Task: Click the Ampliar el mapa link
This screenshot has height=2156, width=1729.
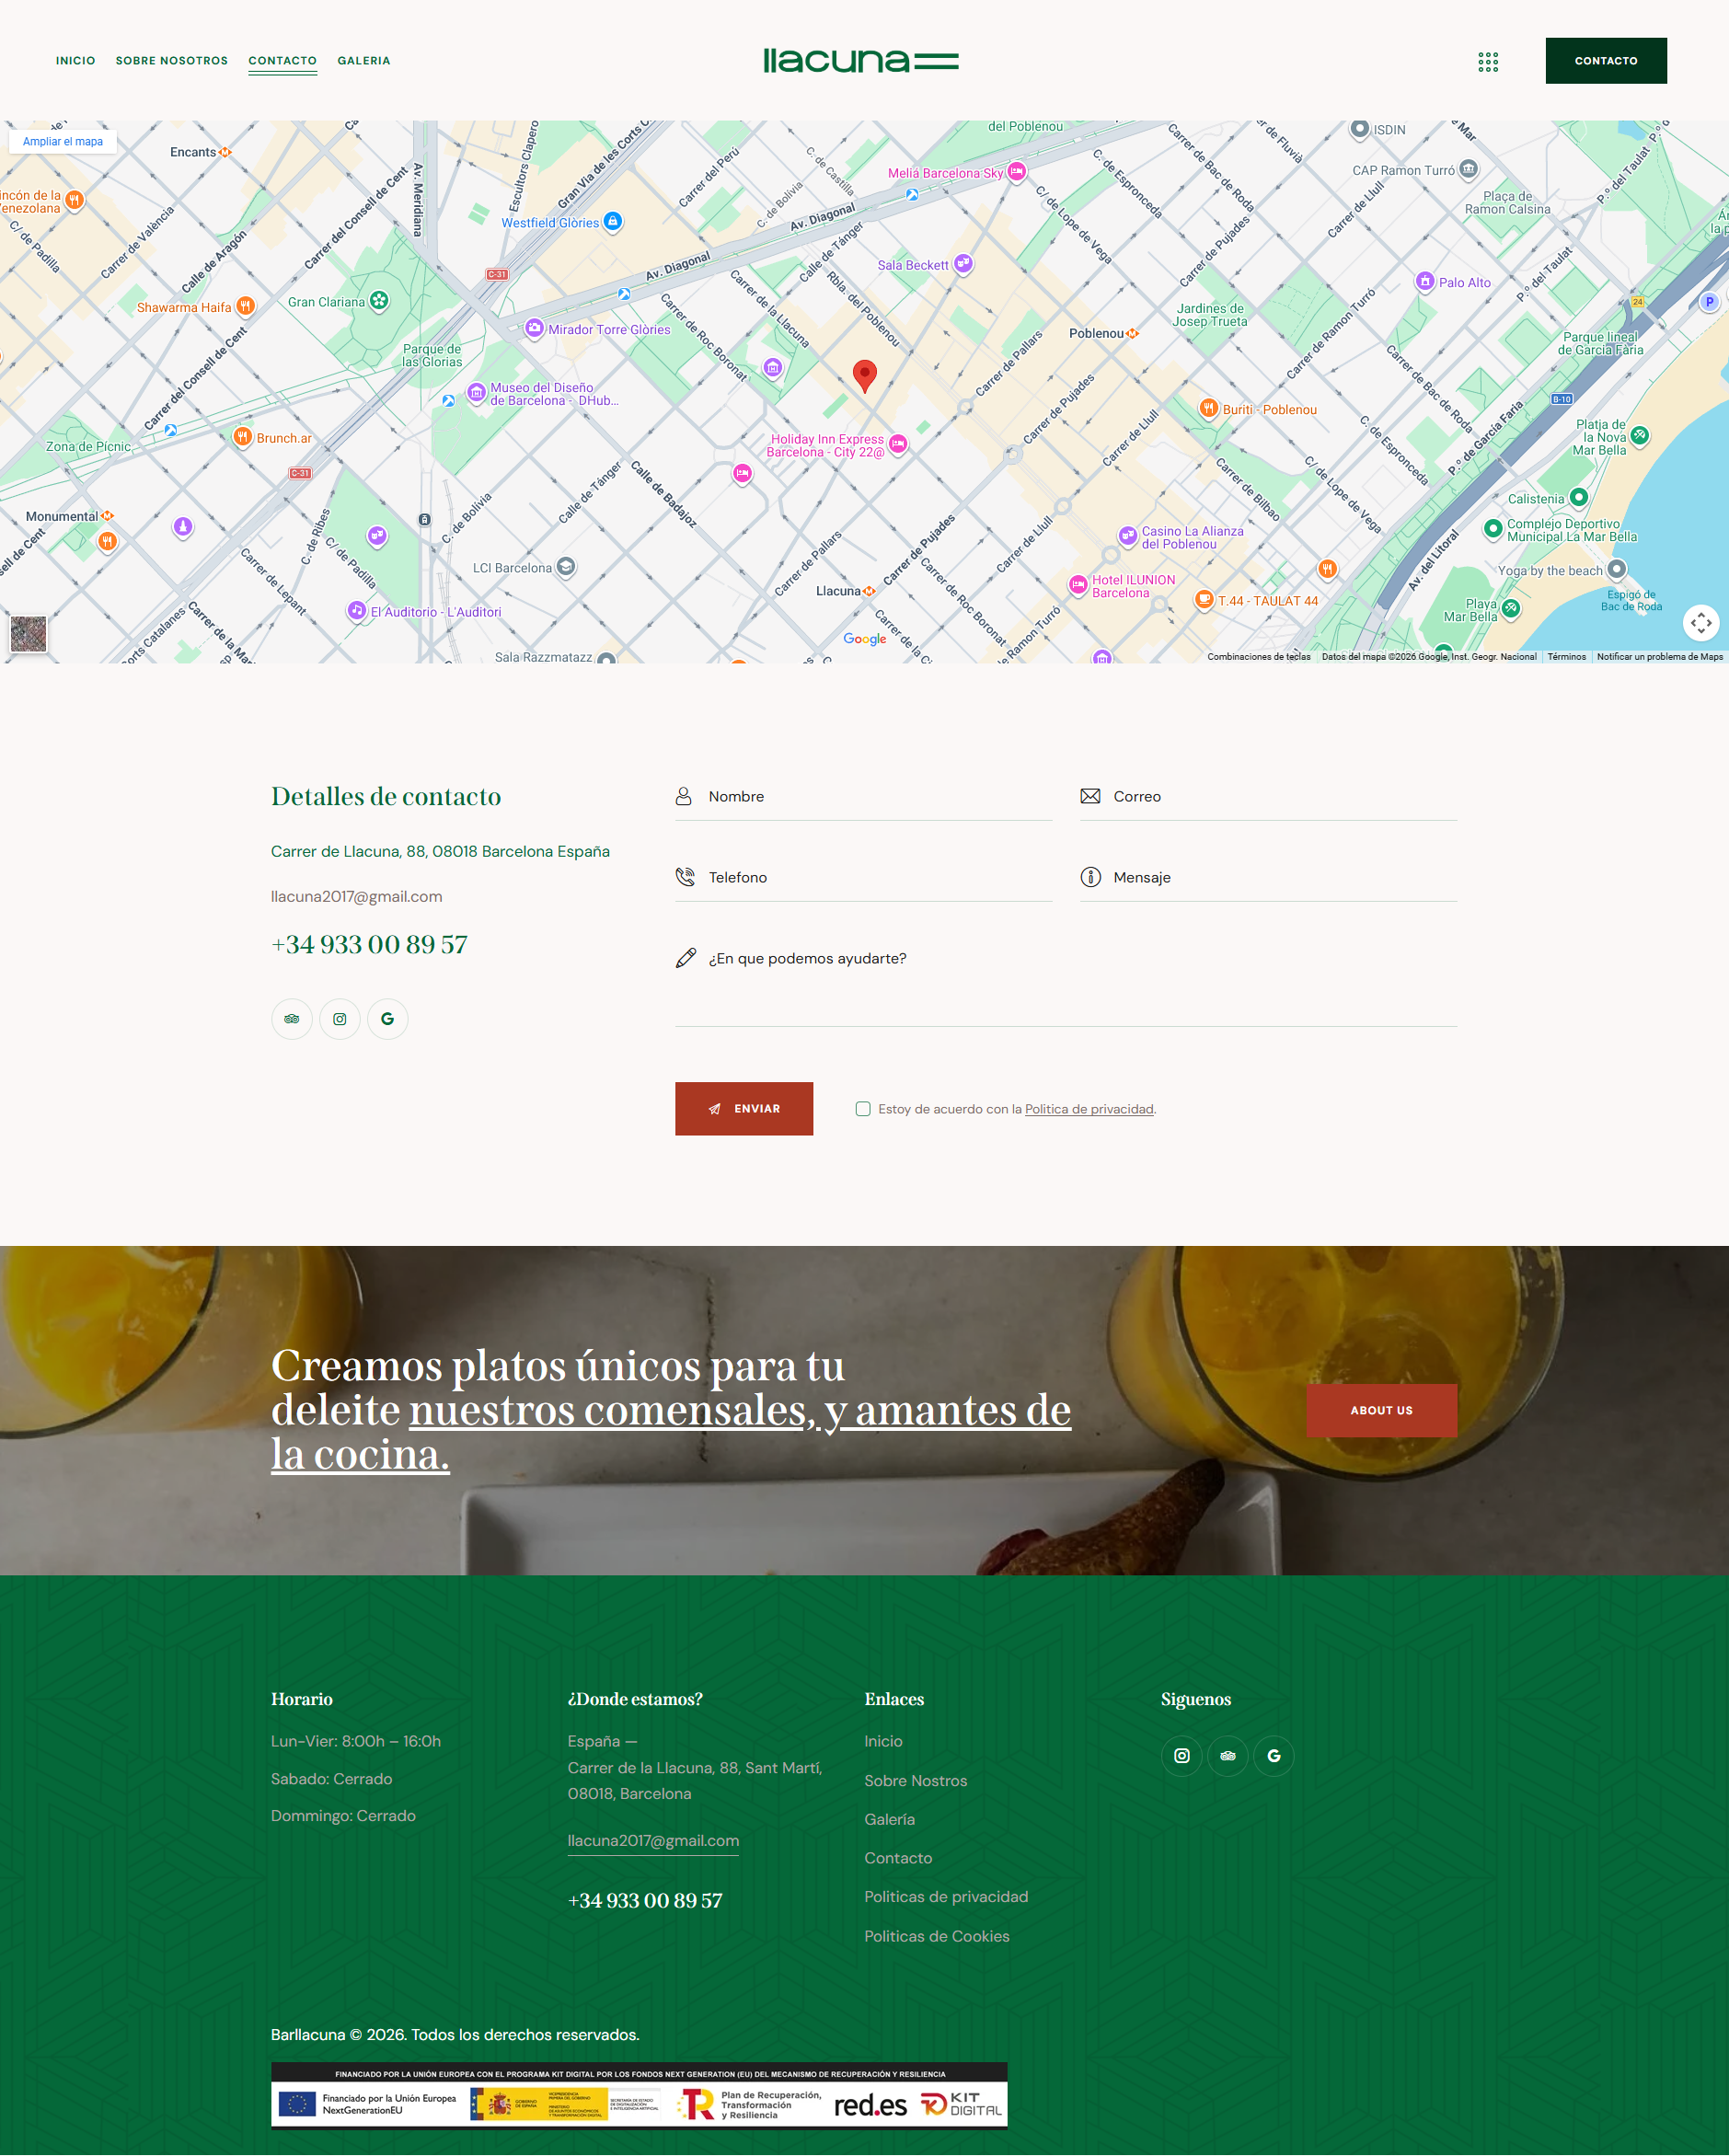Action: pyautogui.click(x=63, y=142)
